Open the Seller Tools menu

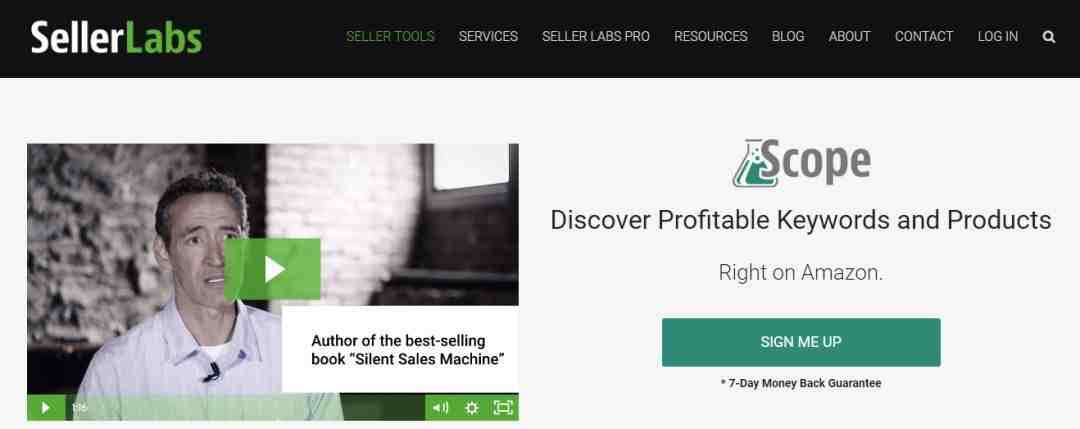pyautogui.click(x=390, y=36)
